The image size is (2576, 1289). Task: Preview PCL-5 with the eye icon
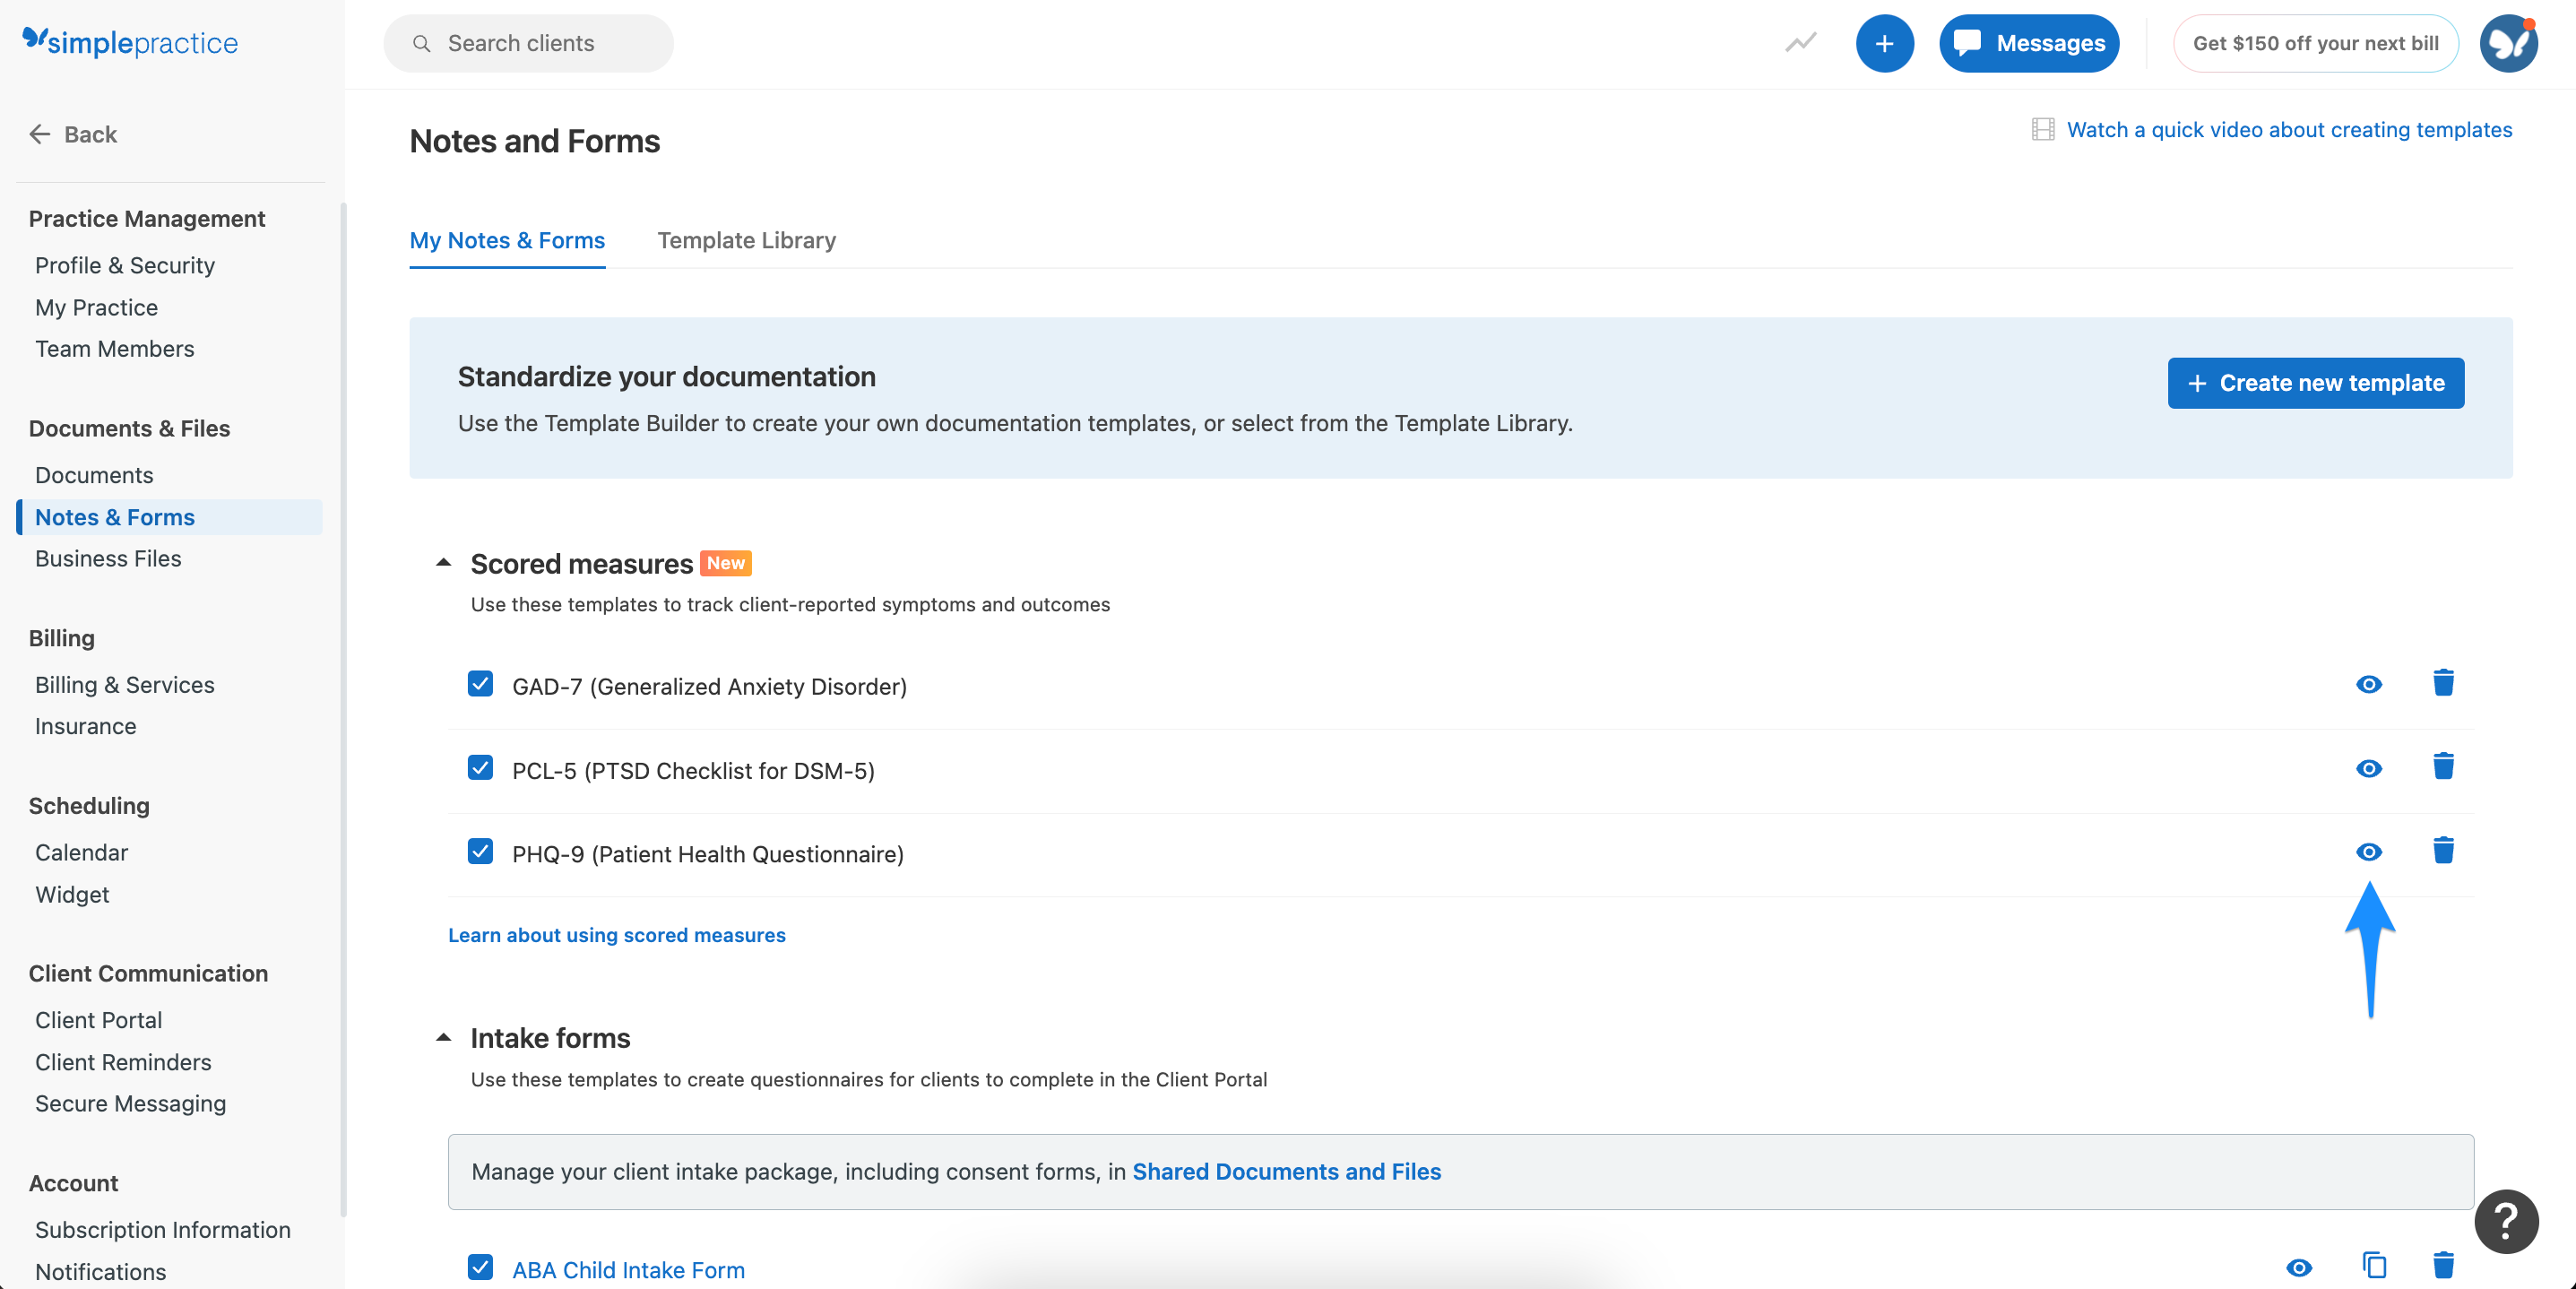2368,768
